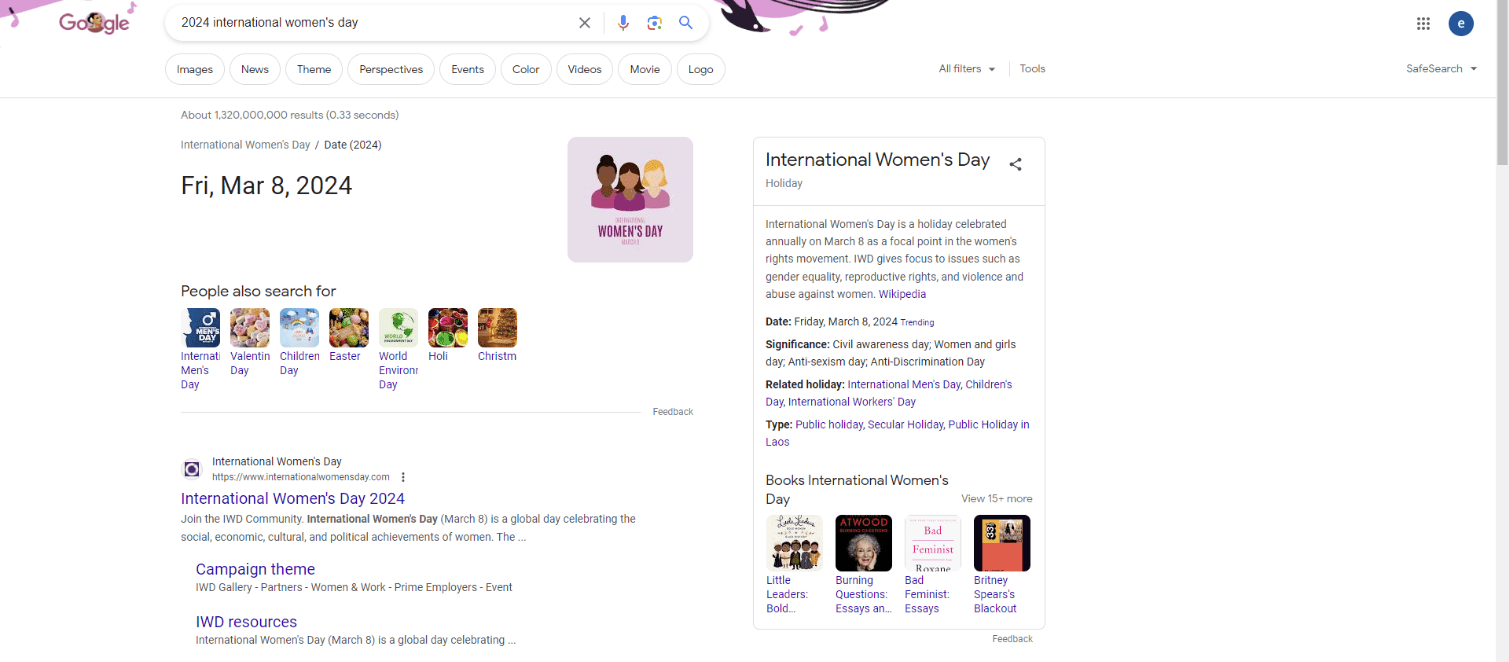Image resolution: width=1509 pixels, height=662 pixels.
Task: Open the IWD resources sitelink
Action: click(x=246, y=621)
